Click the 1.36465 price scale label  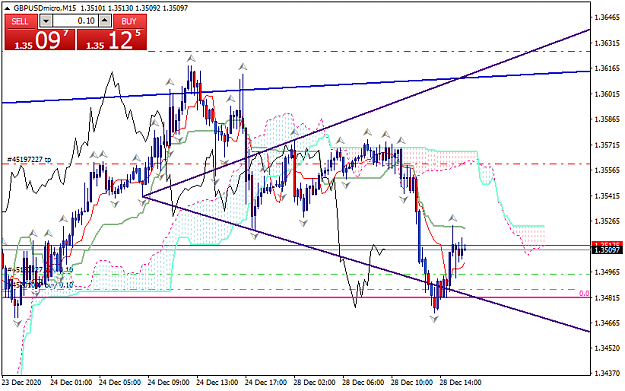[x=607, y=18]
